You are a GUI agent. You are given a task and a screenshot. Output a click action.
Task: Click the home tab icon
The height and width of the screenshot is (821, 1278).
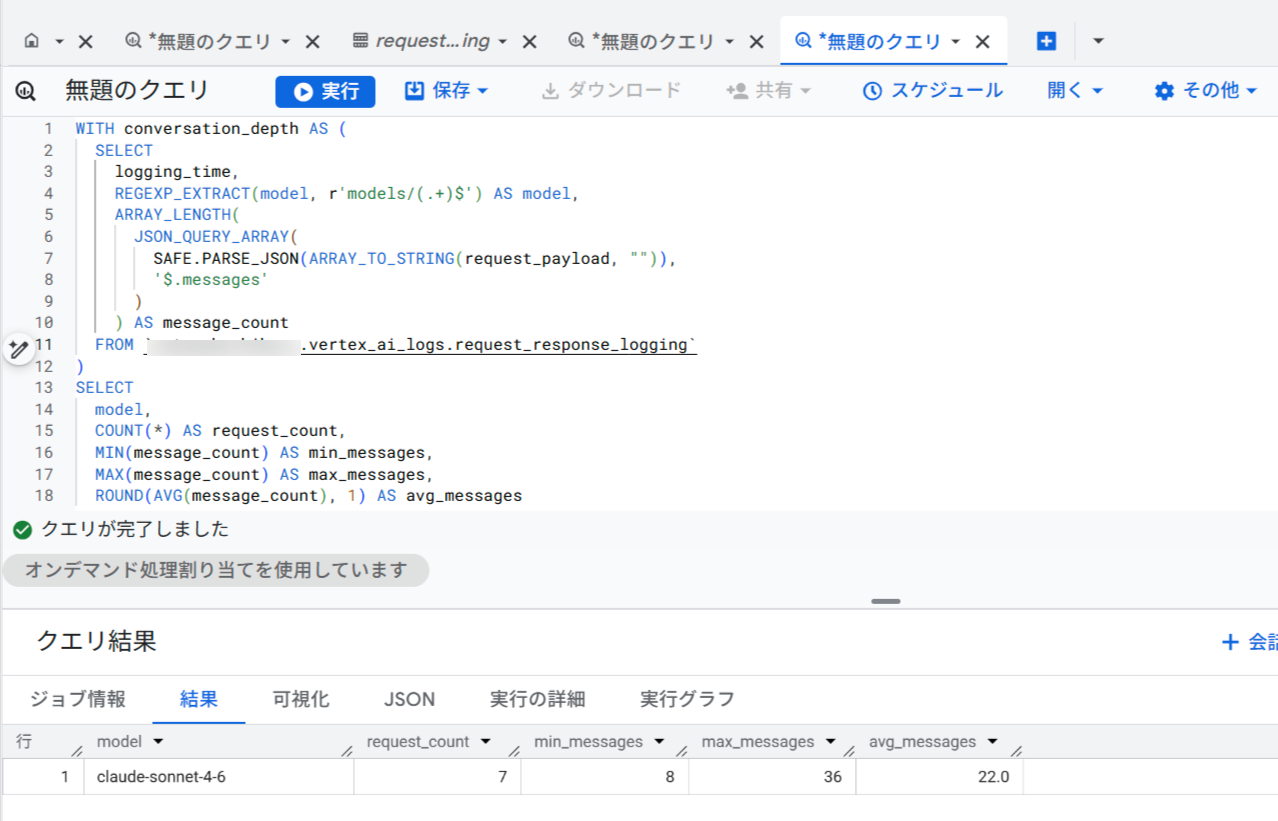tap(31, 41)
